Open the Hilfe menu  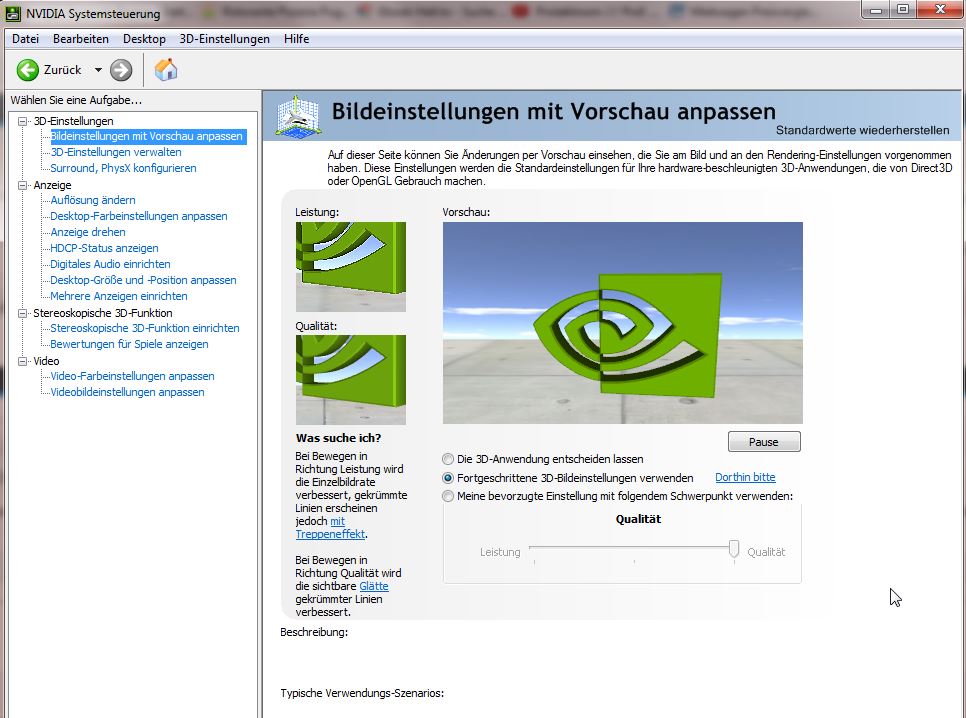pos(296,39)
